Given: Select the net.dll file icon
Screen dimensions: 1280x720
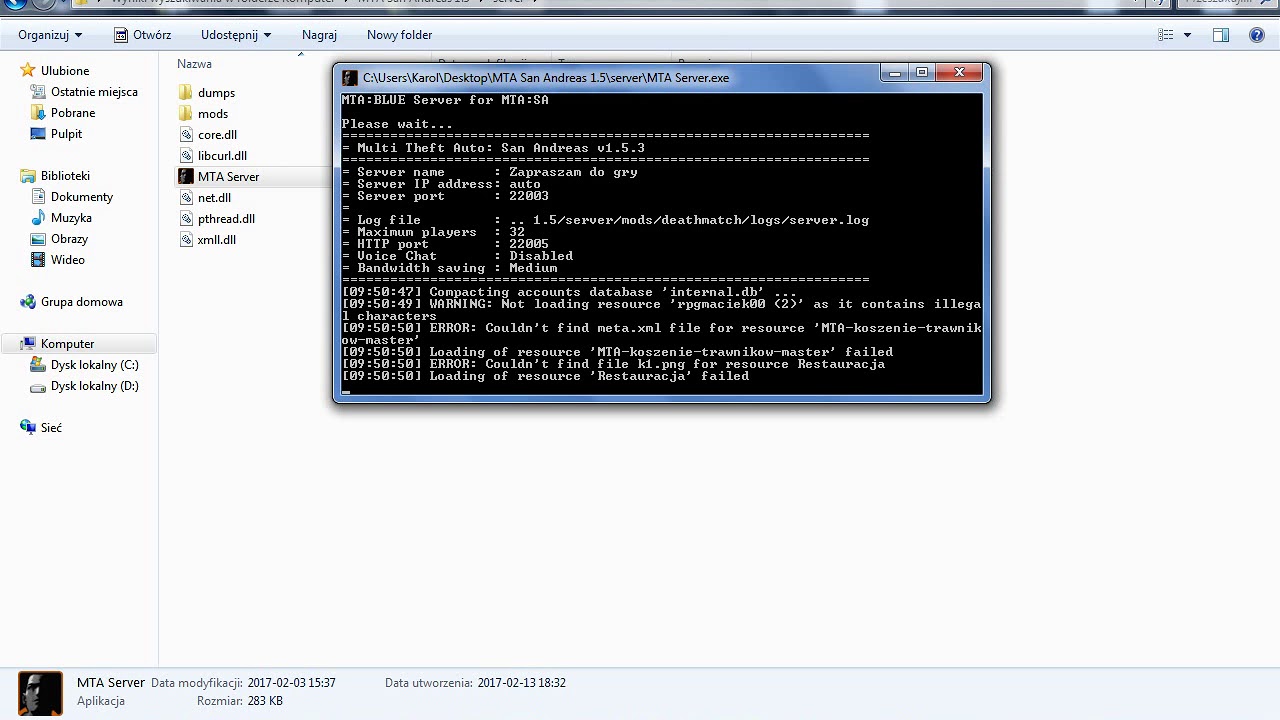Looking at the screenshot, I should (x=186, y=197).
